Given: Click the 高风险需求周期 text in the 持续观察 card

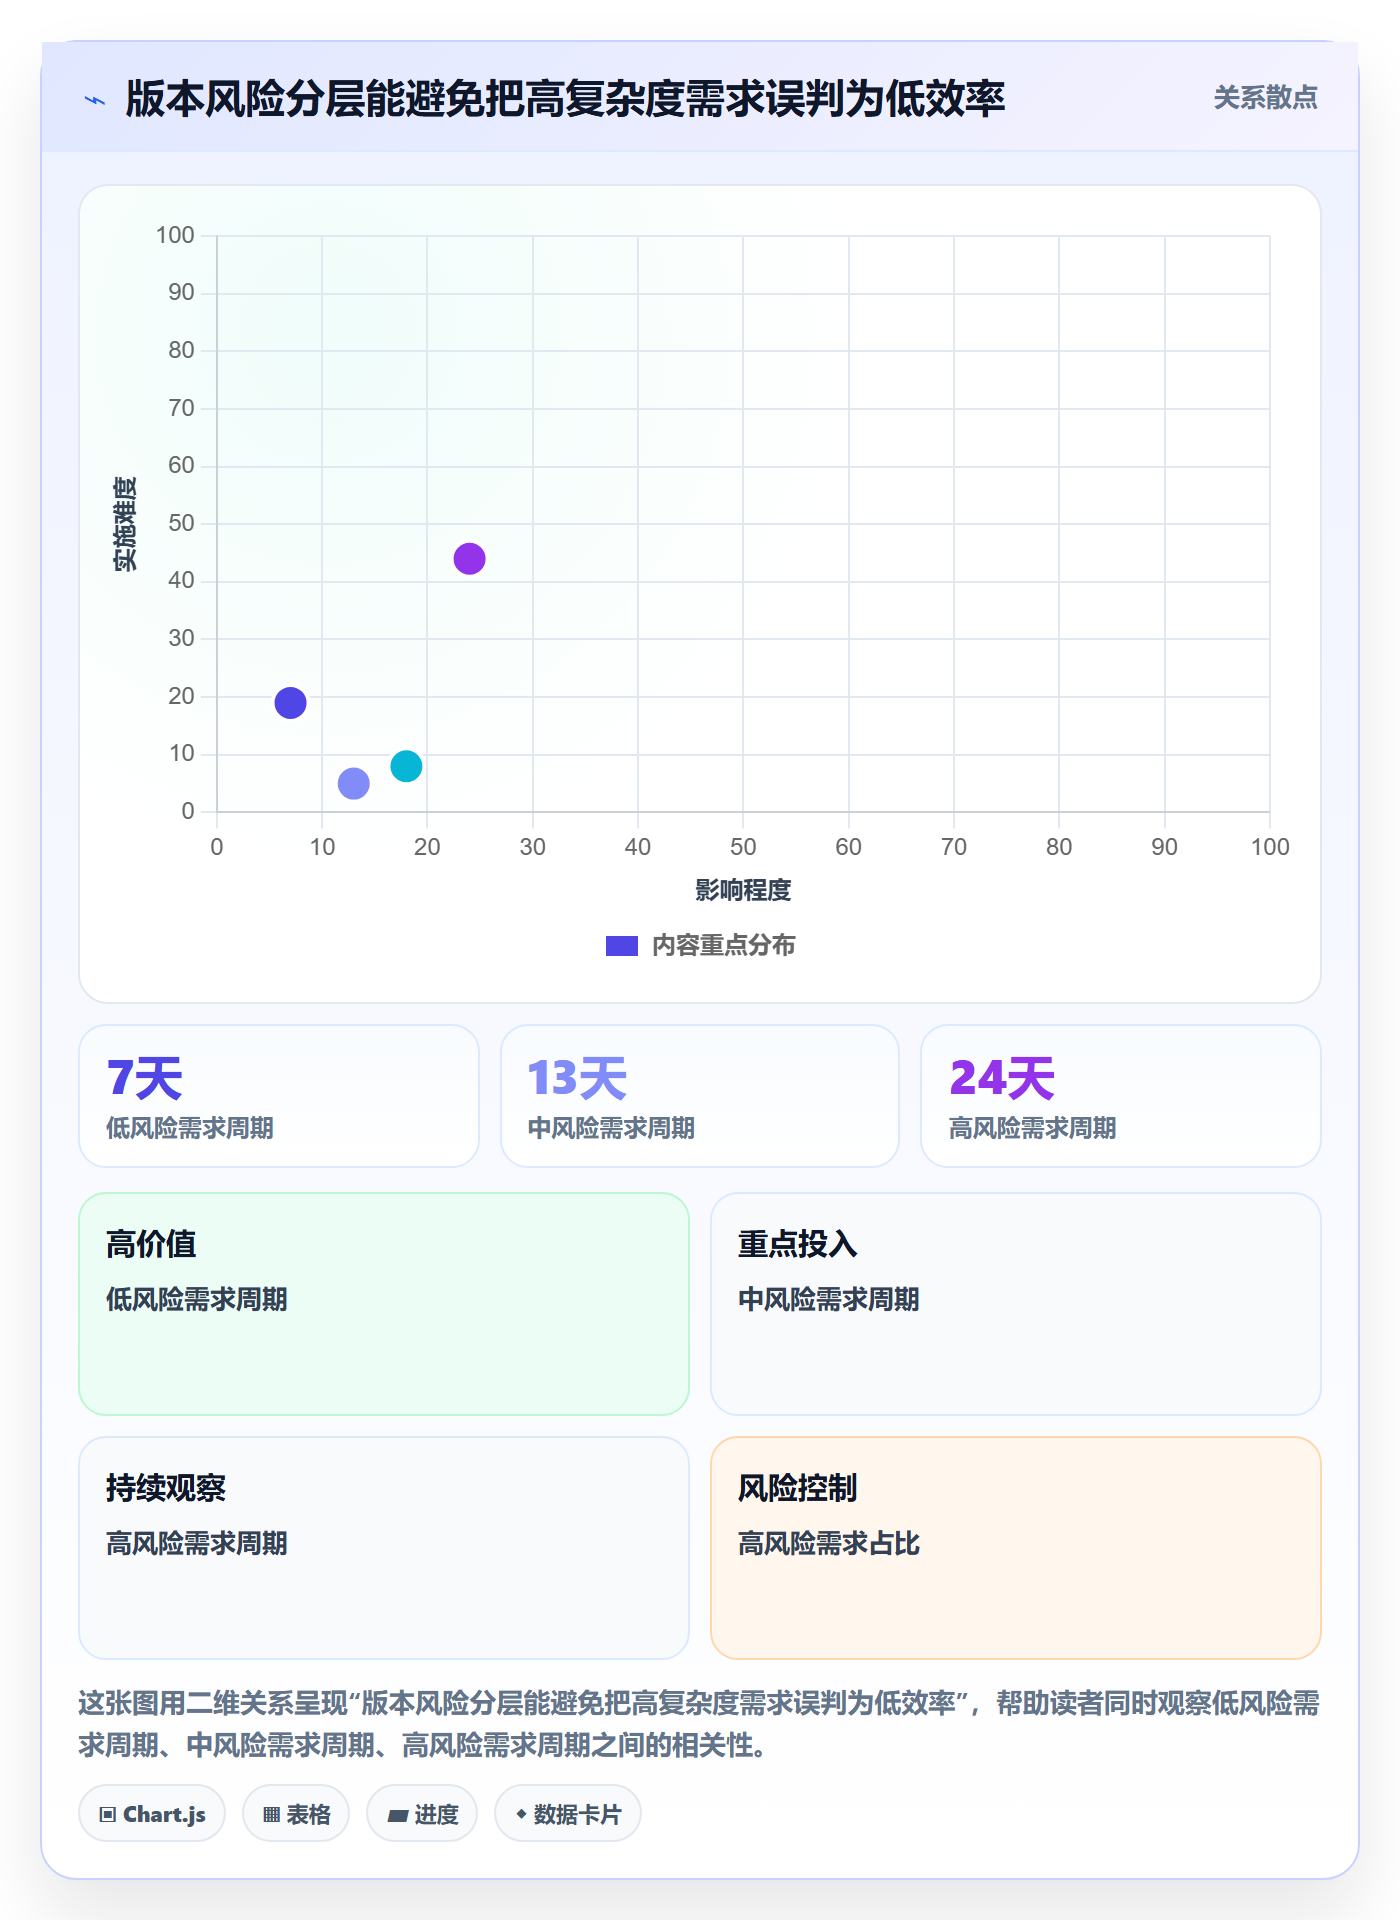Looking at the screenshot, I should [x=197, y=1543].
